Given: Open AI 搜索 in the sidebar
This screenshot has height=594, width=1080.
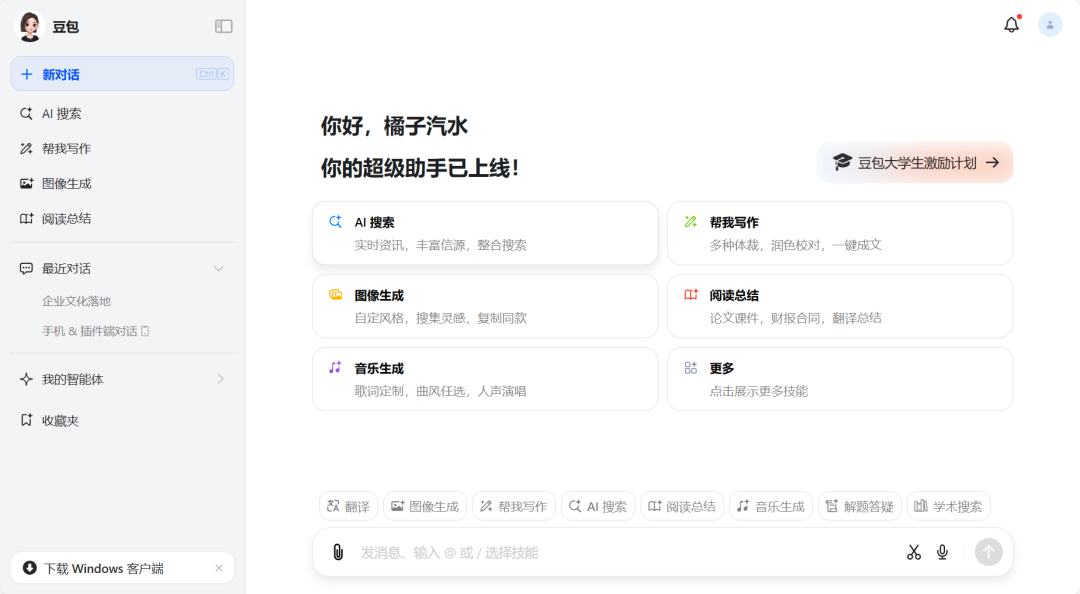Looking at the screenshot, I should (x=123, y=114).
